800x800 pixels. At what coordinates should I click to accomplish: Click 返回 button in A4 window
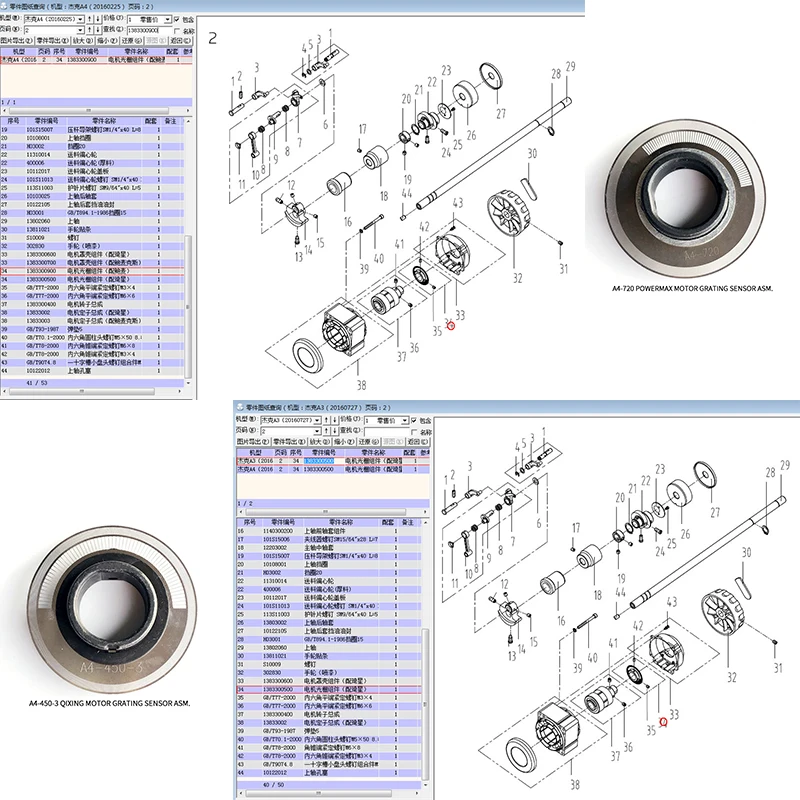181,40
